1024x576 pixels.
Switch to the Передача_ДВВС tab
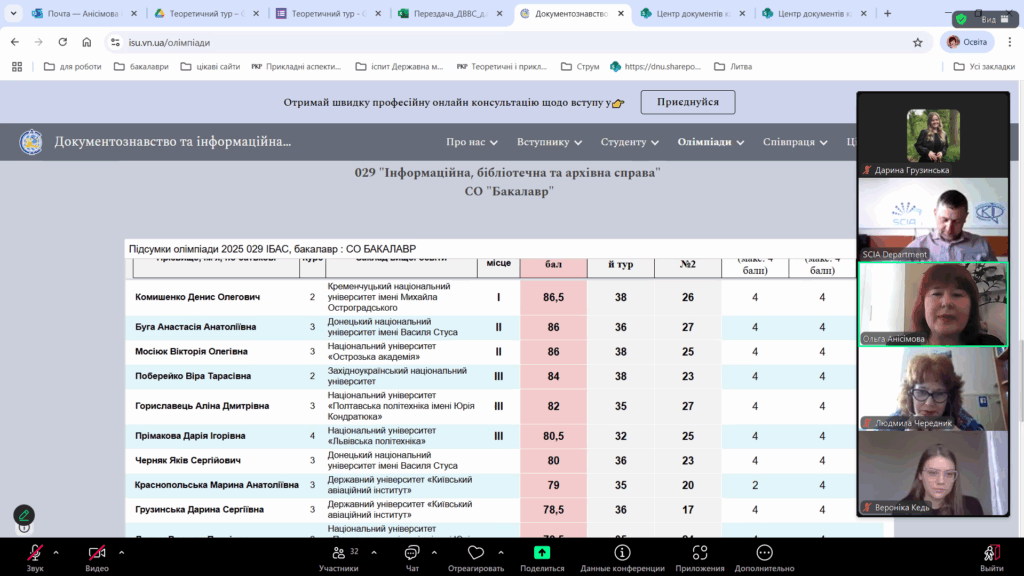[449, 13]
